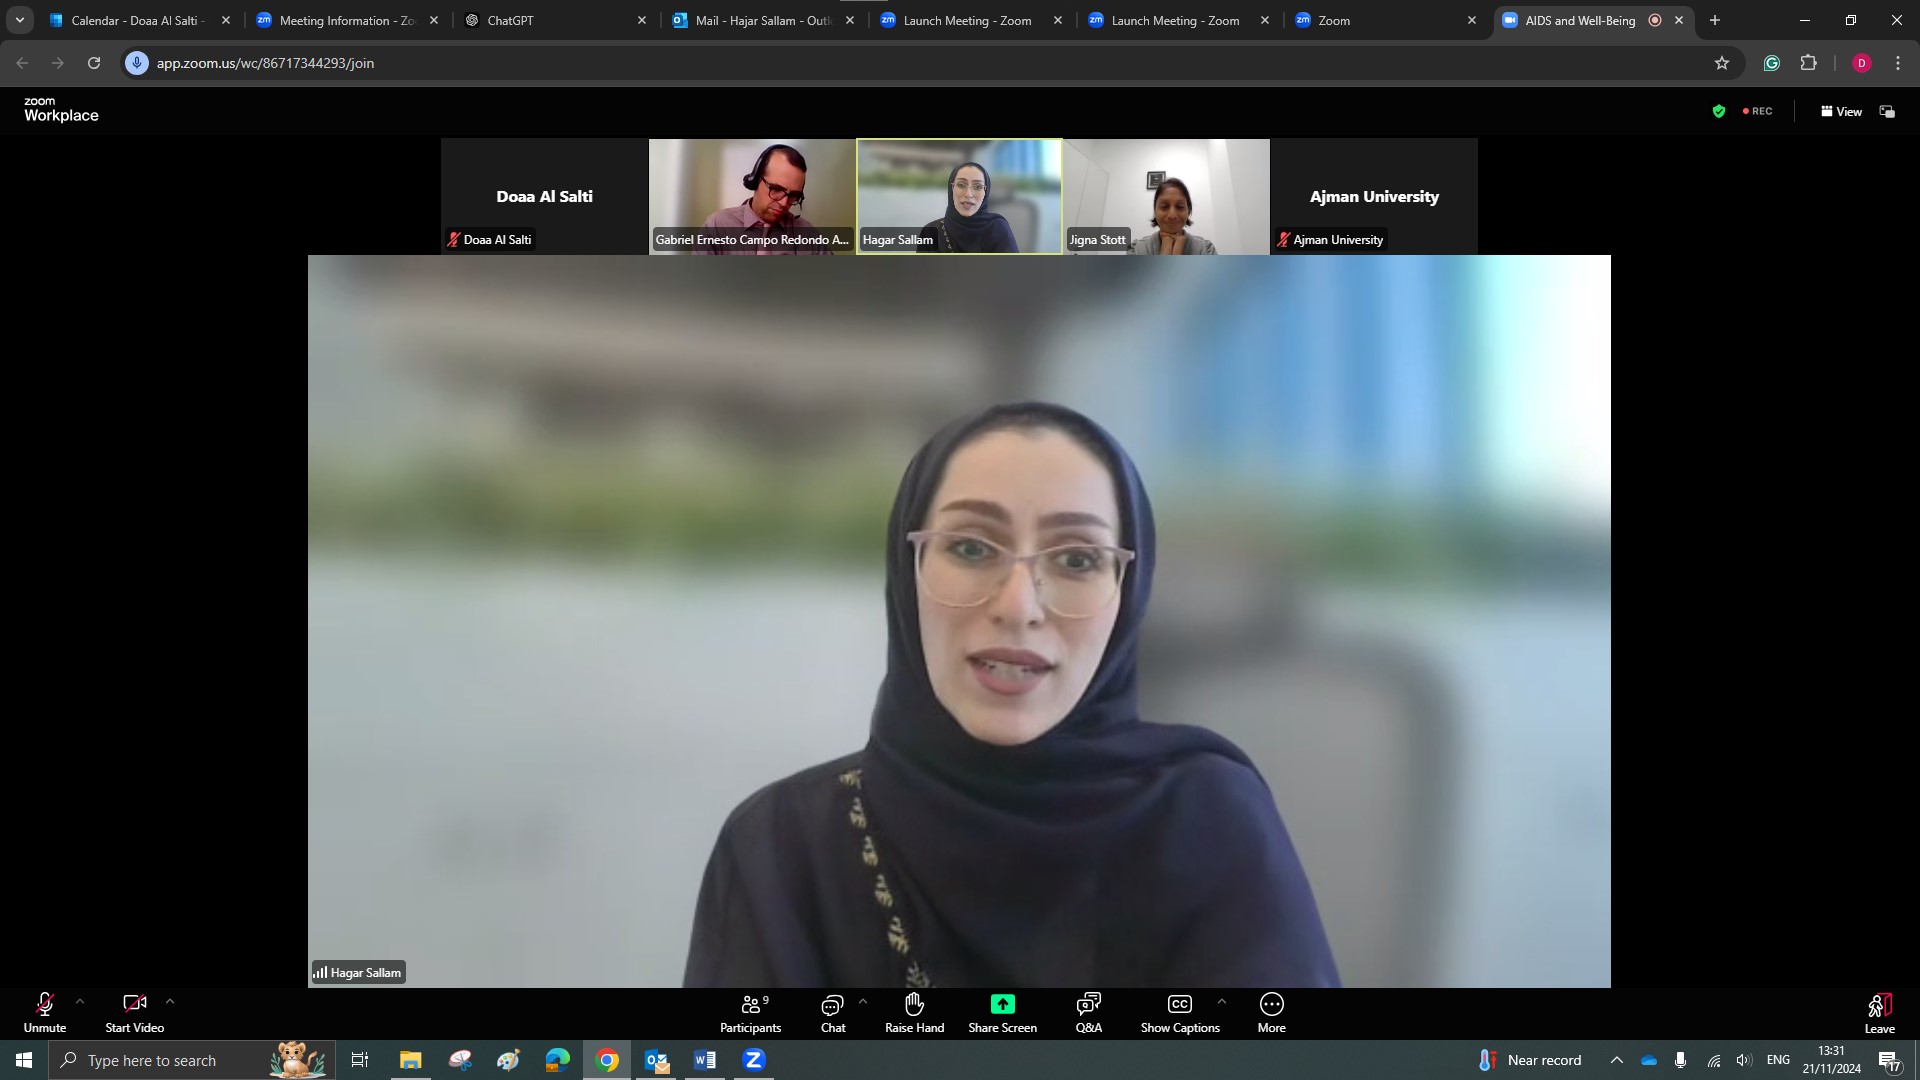The width and height of the screenshot is (1920, 1080).
Task: Expand the caret next to Chat
Action: pos(863,1001)
